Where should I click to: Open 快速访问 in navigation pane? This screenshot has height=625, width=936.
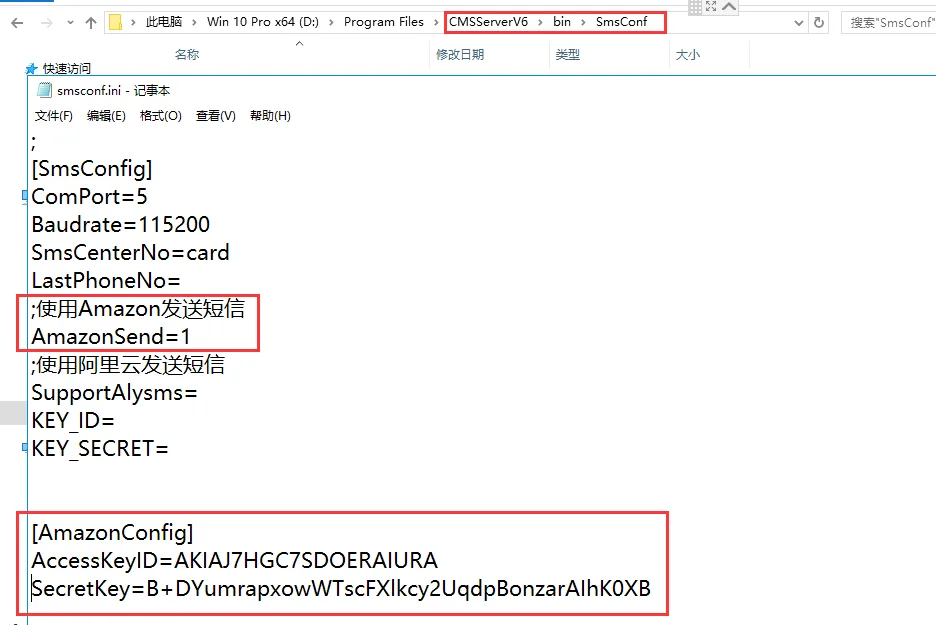pyautogui.click(x=66, y=68)
